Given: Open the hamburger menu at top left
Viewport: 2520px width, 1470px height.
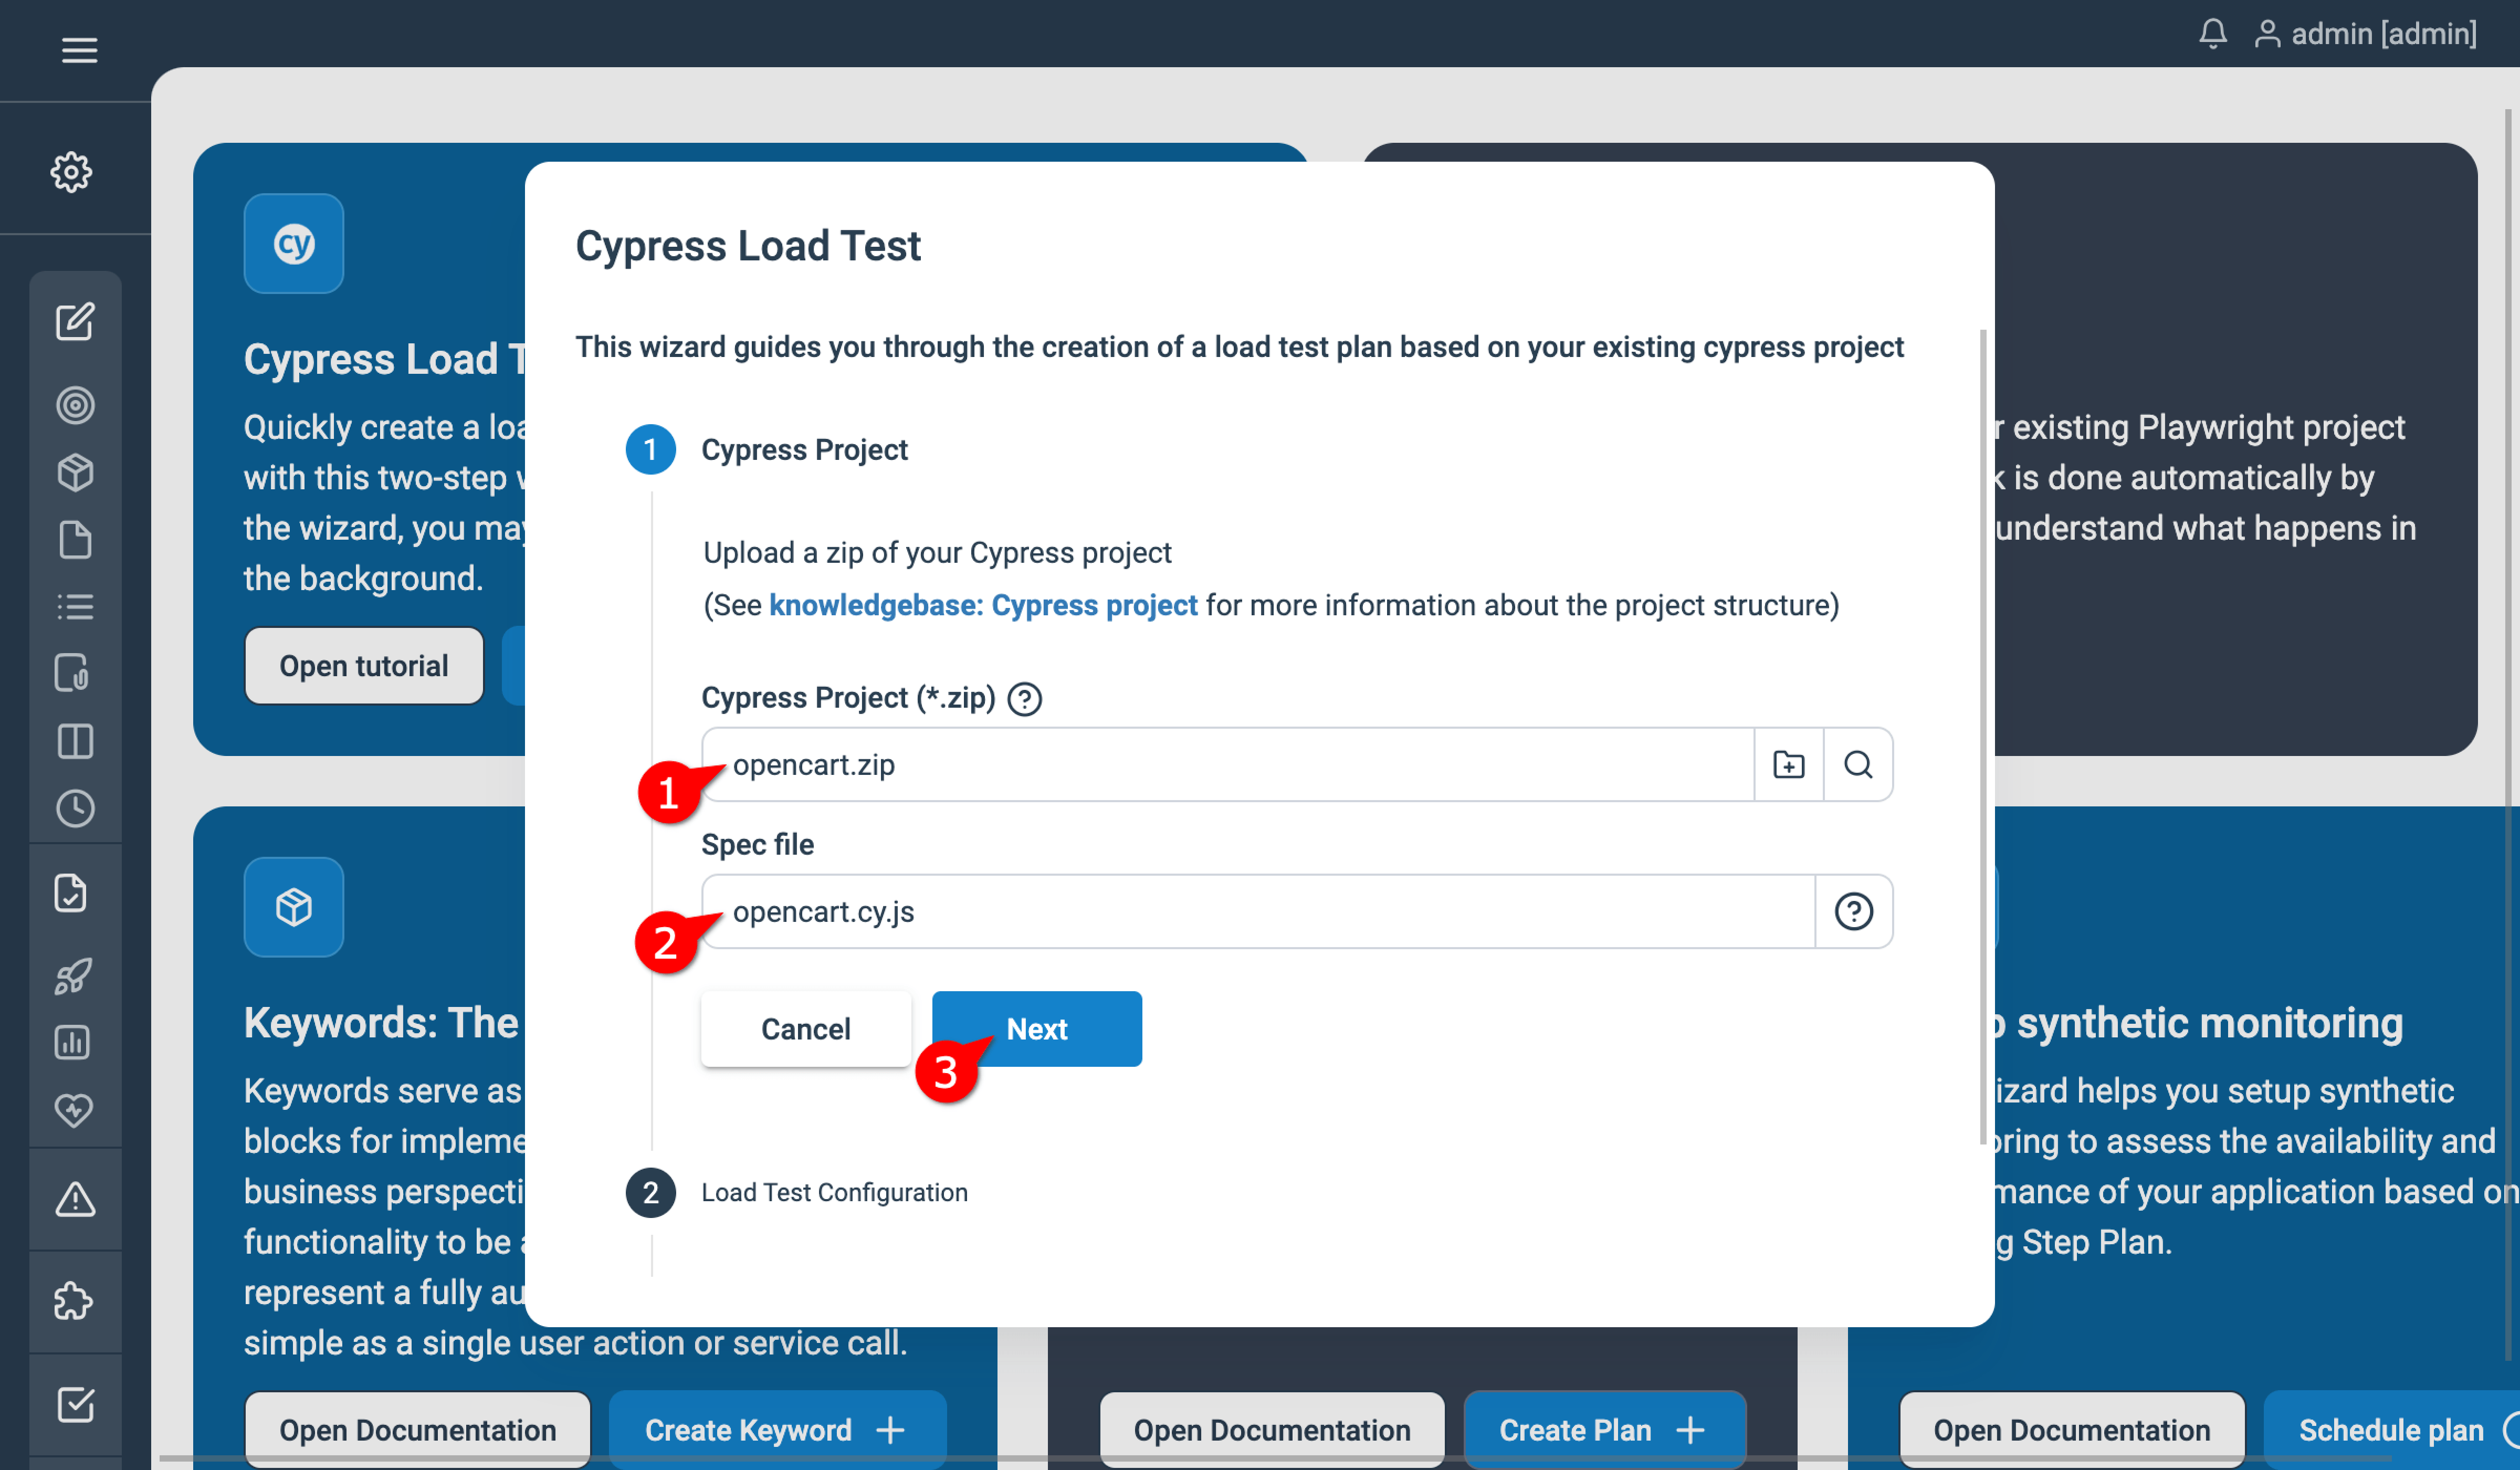Looking at the screenshot, I should point(79,50).
